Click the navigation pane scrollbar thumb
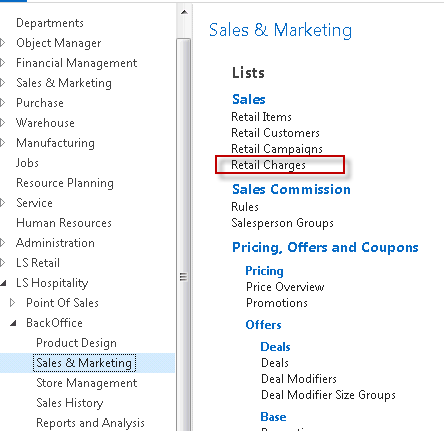Screen dimensions: 444x431 (183, 233)
